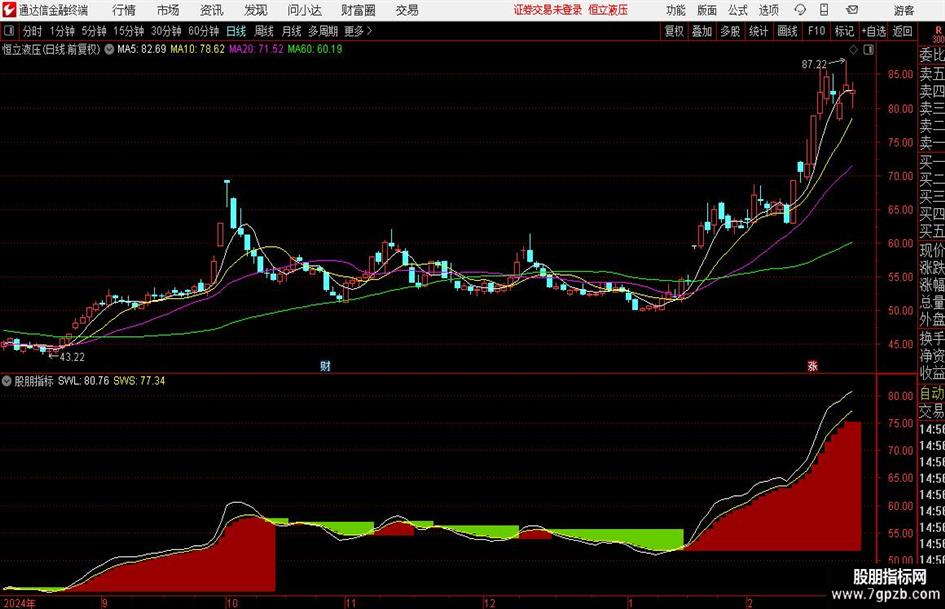Open the 选项 menu
This screenshot has height=609, width=945.
(768, 10)
